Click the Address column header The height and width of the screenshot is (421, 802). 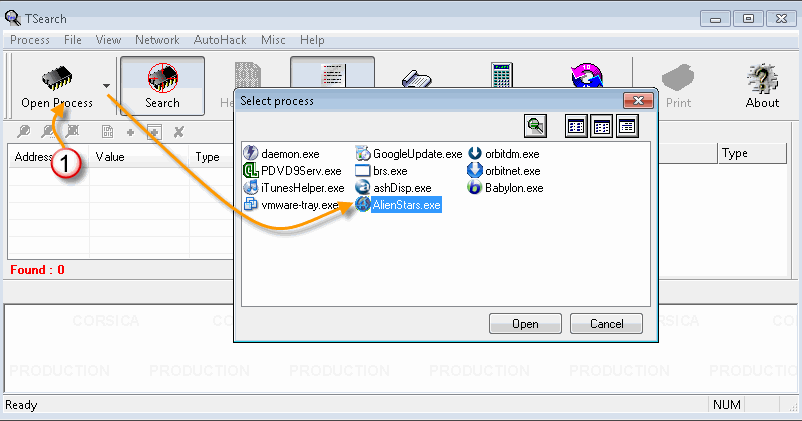click(49, 157)
